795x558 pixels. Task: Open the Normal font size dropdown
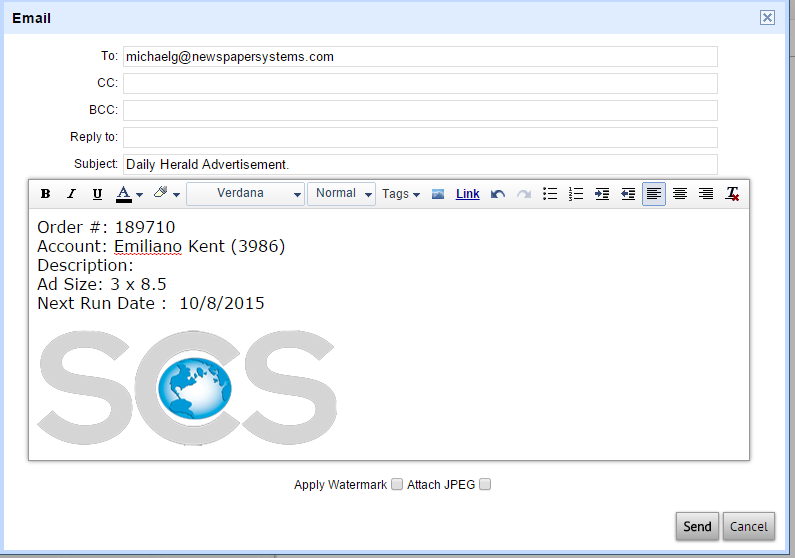(x=341, y=194)
